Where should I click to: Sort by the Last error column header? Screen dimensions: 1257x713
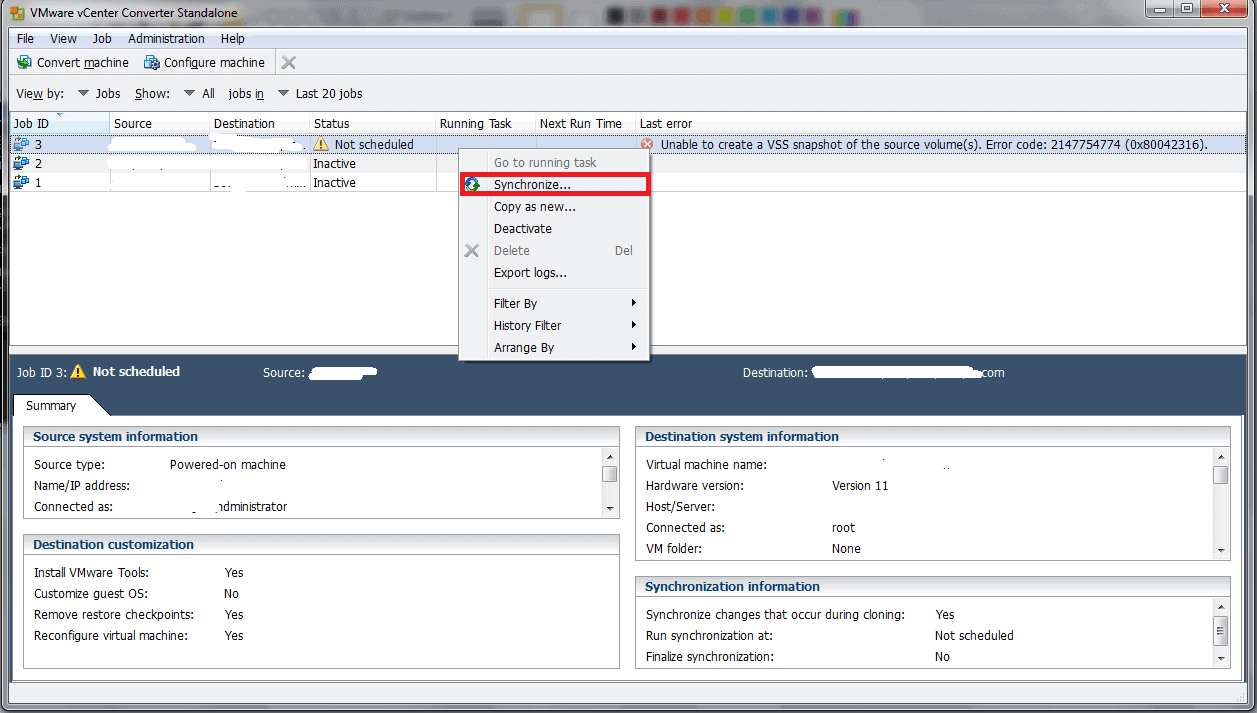(x=942, y=123)
